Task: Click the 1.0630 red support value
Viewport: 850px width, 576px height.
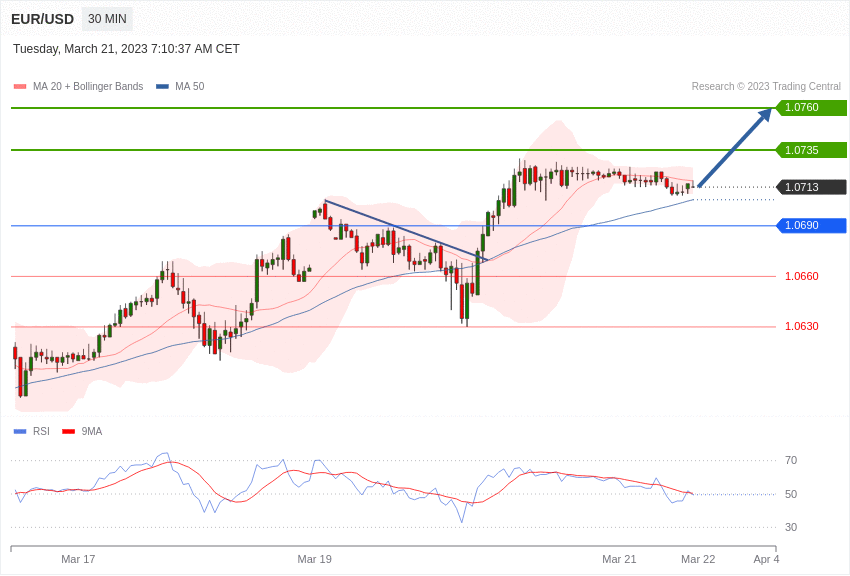Action: 802,326
